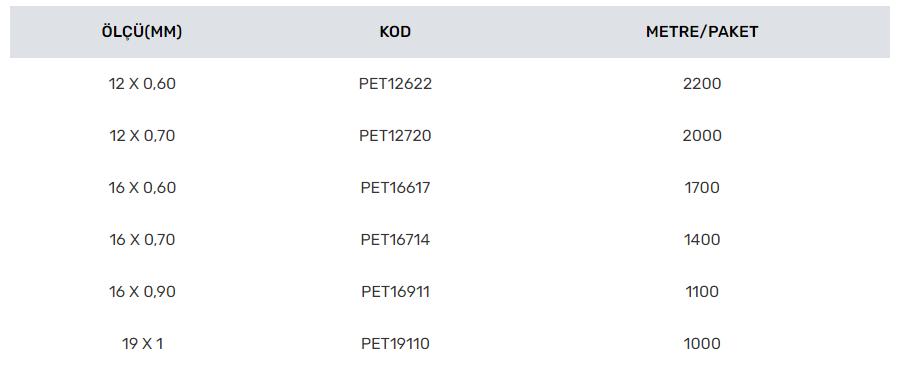Image resolution: width=902 pixels, height=386 pixels.
Task: Select product code PET16911
Action: click(395, 292)
